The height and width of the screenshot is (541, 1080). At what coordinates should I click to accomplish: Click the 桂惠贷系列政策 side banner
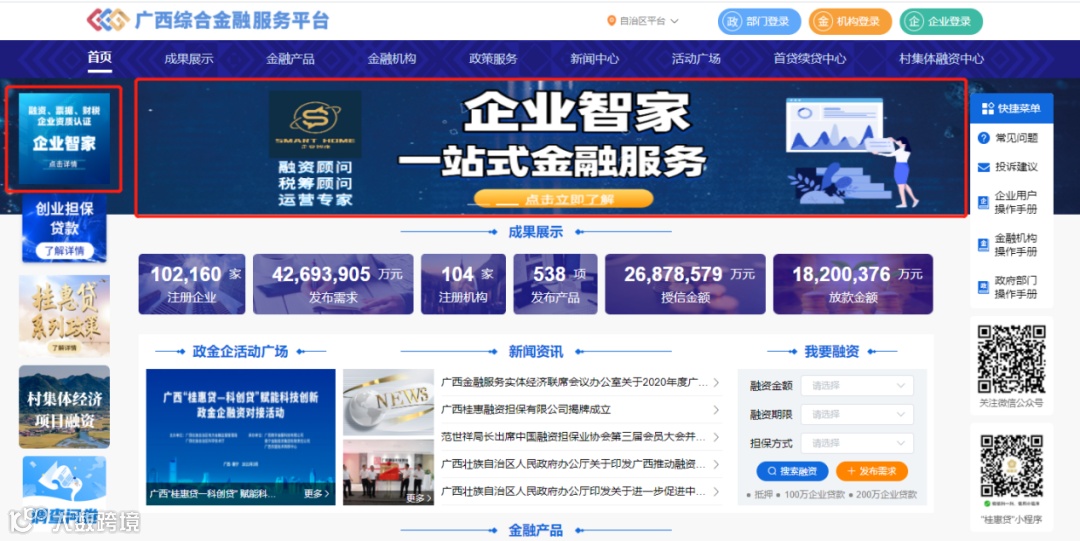(64, 315)
